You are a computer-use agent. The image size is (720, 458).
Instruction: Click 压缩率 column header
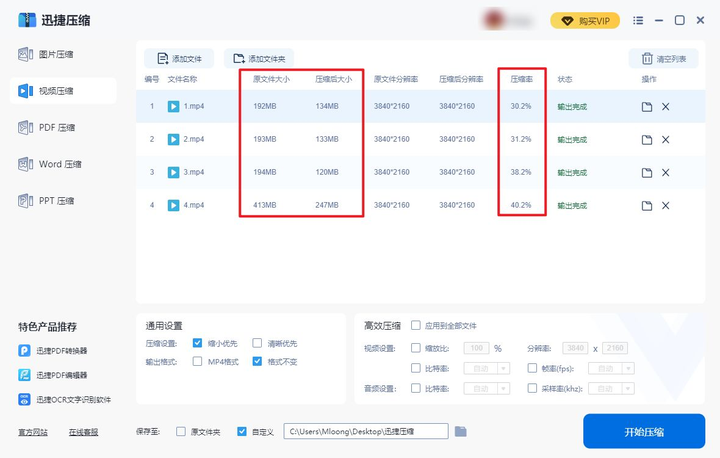[x=521, y=79]
